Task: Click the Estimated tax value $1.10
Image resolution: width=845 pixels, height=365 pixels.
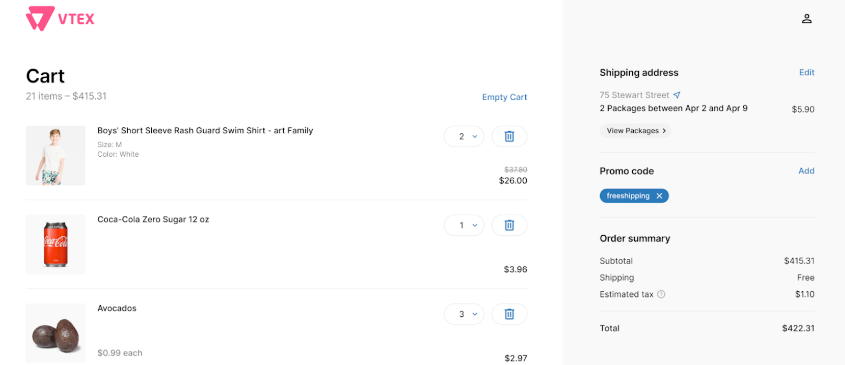Action: (x=805, y=294)
